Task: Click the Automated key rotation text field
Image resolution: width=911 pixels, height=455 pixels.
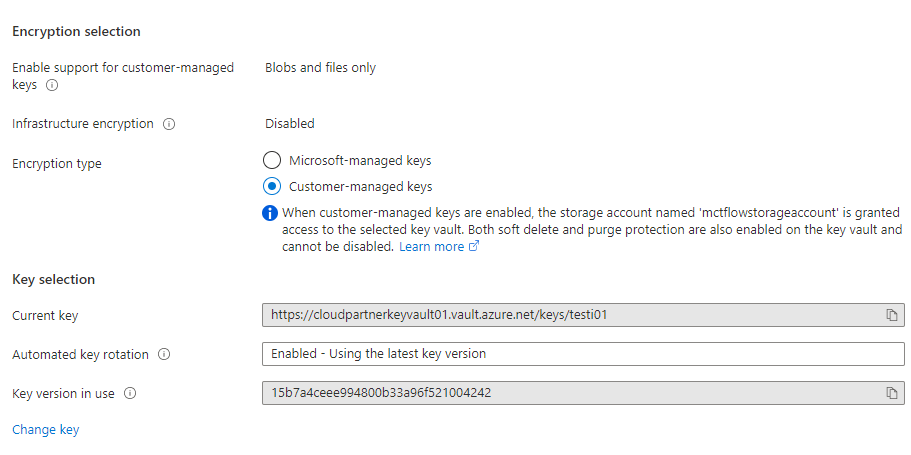Action: (x=582, y=354)
